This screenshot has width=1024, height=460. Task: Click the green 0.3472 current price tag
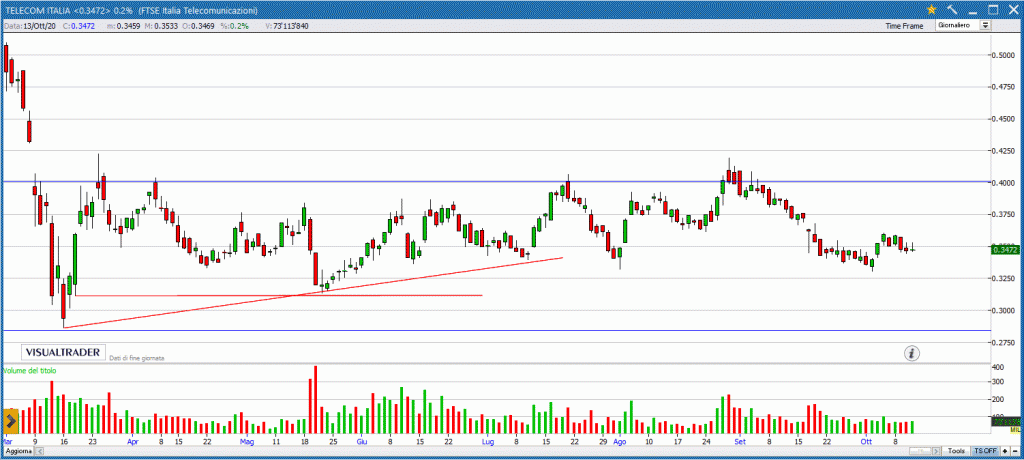[x=1005, y=250]
